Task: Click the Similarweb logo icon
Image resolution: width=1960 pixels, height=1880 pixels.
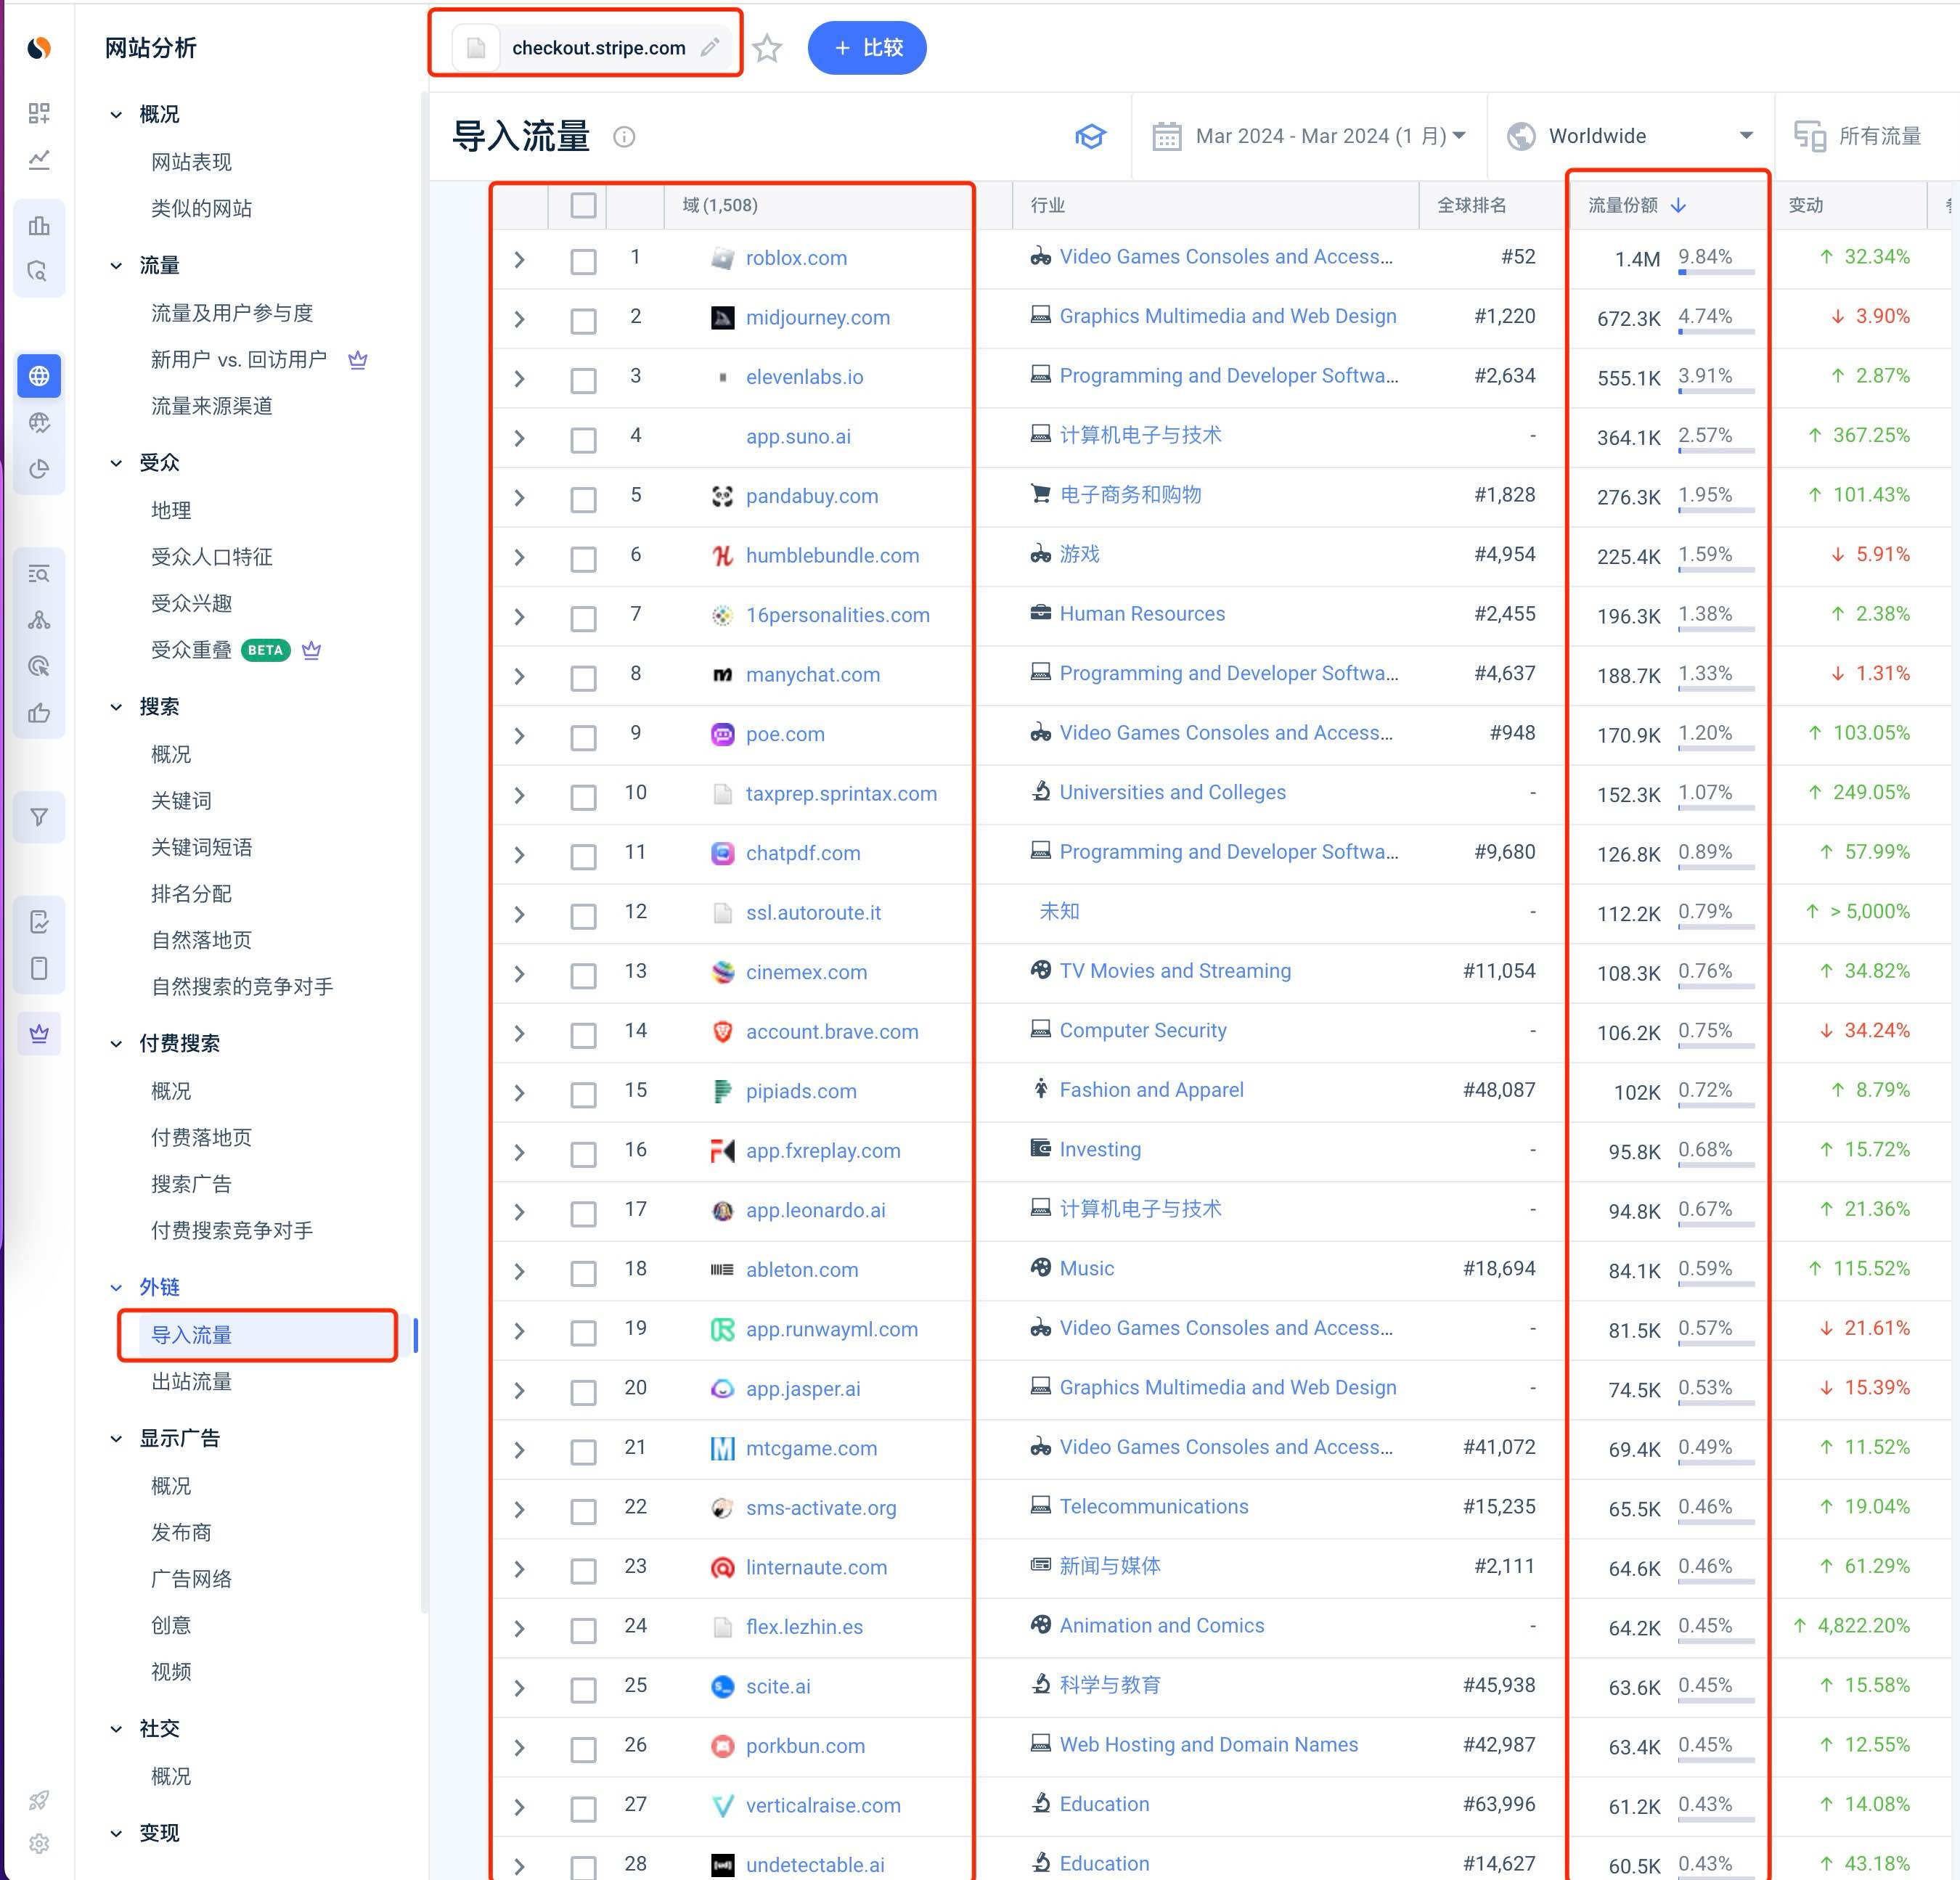Action: pyautogui.click(x=39, y=48)
